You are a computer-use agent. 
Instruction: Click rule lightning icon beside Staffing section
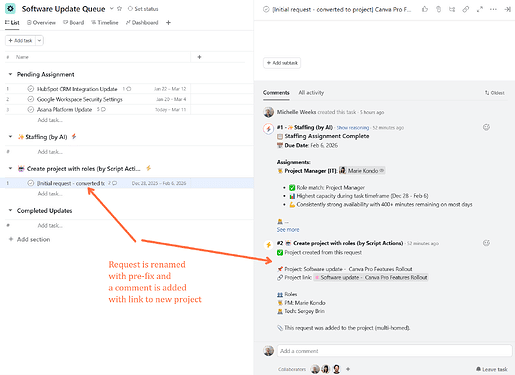74,136
